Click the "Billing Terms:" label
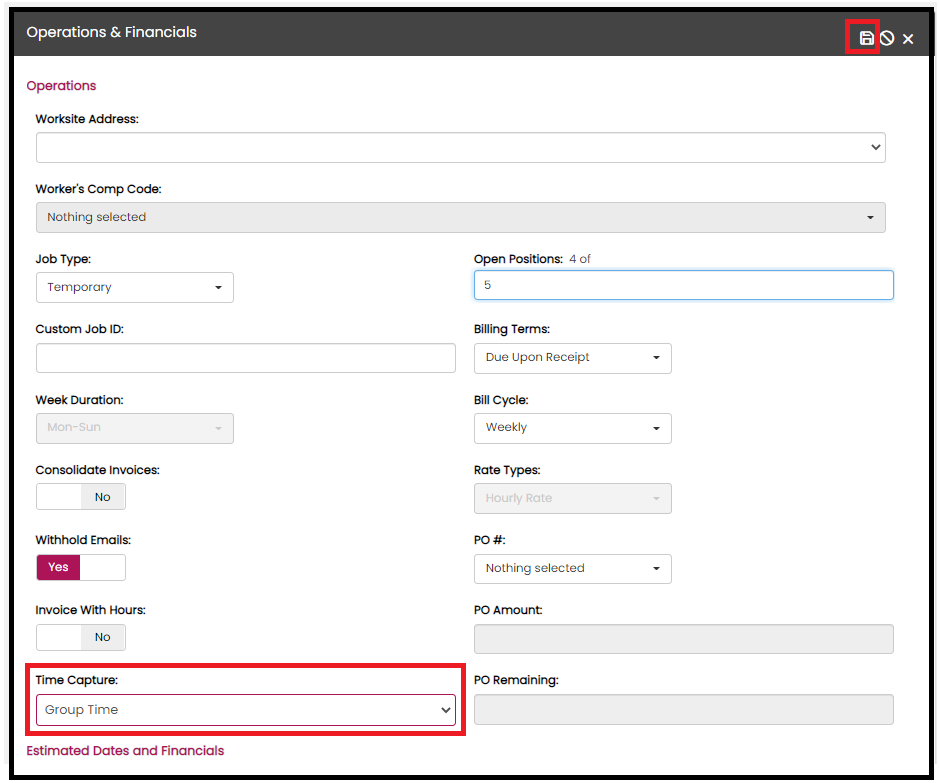The height and width of the screenshot is (783, 939). pos(512,329)
